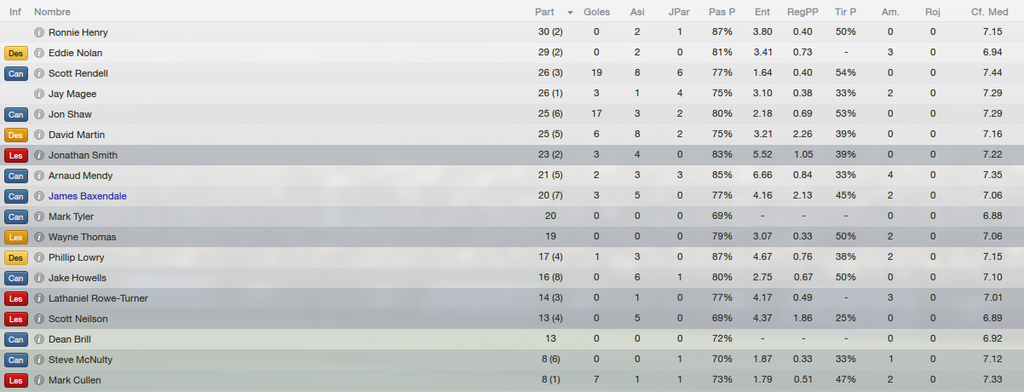Click the Des badge for Phillip Lowry
The image size is (1024, 392).
click(x=16, y=257)
